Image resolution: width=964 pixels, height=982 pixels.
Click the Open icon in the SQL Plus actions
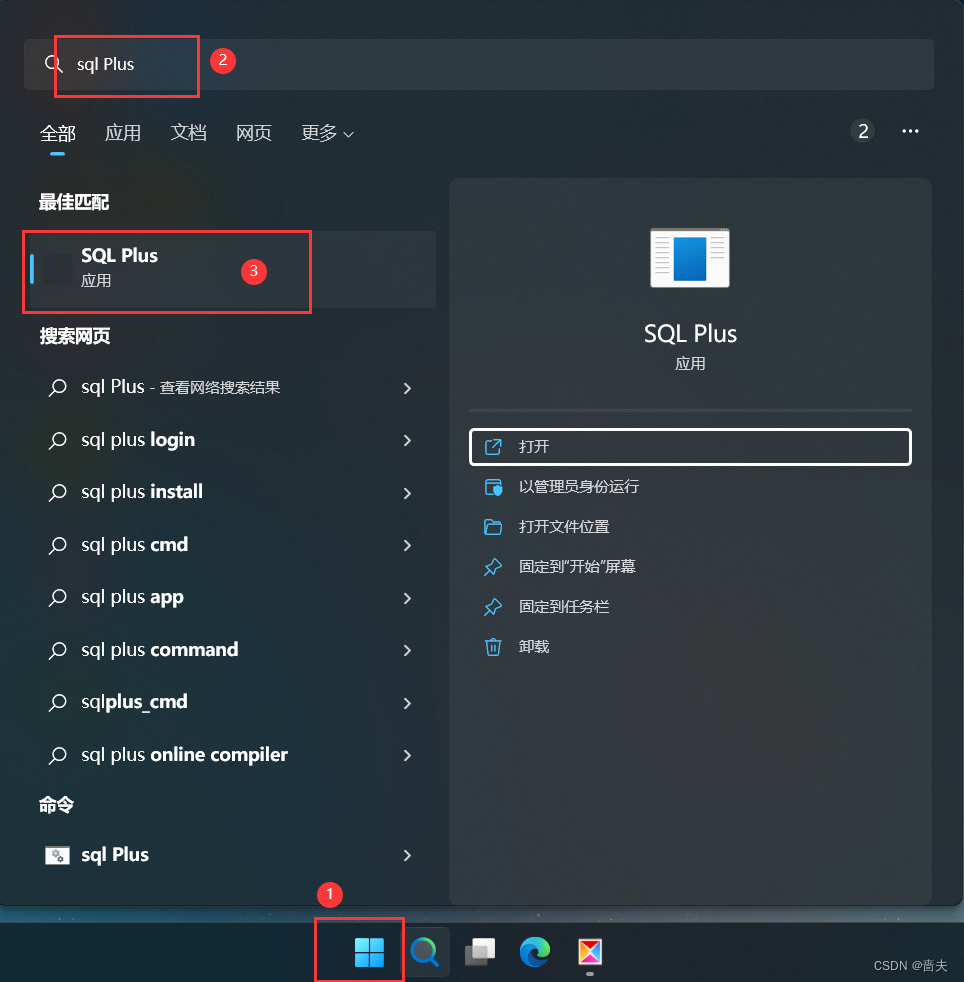click(493, 447)
